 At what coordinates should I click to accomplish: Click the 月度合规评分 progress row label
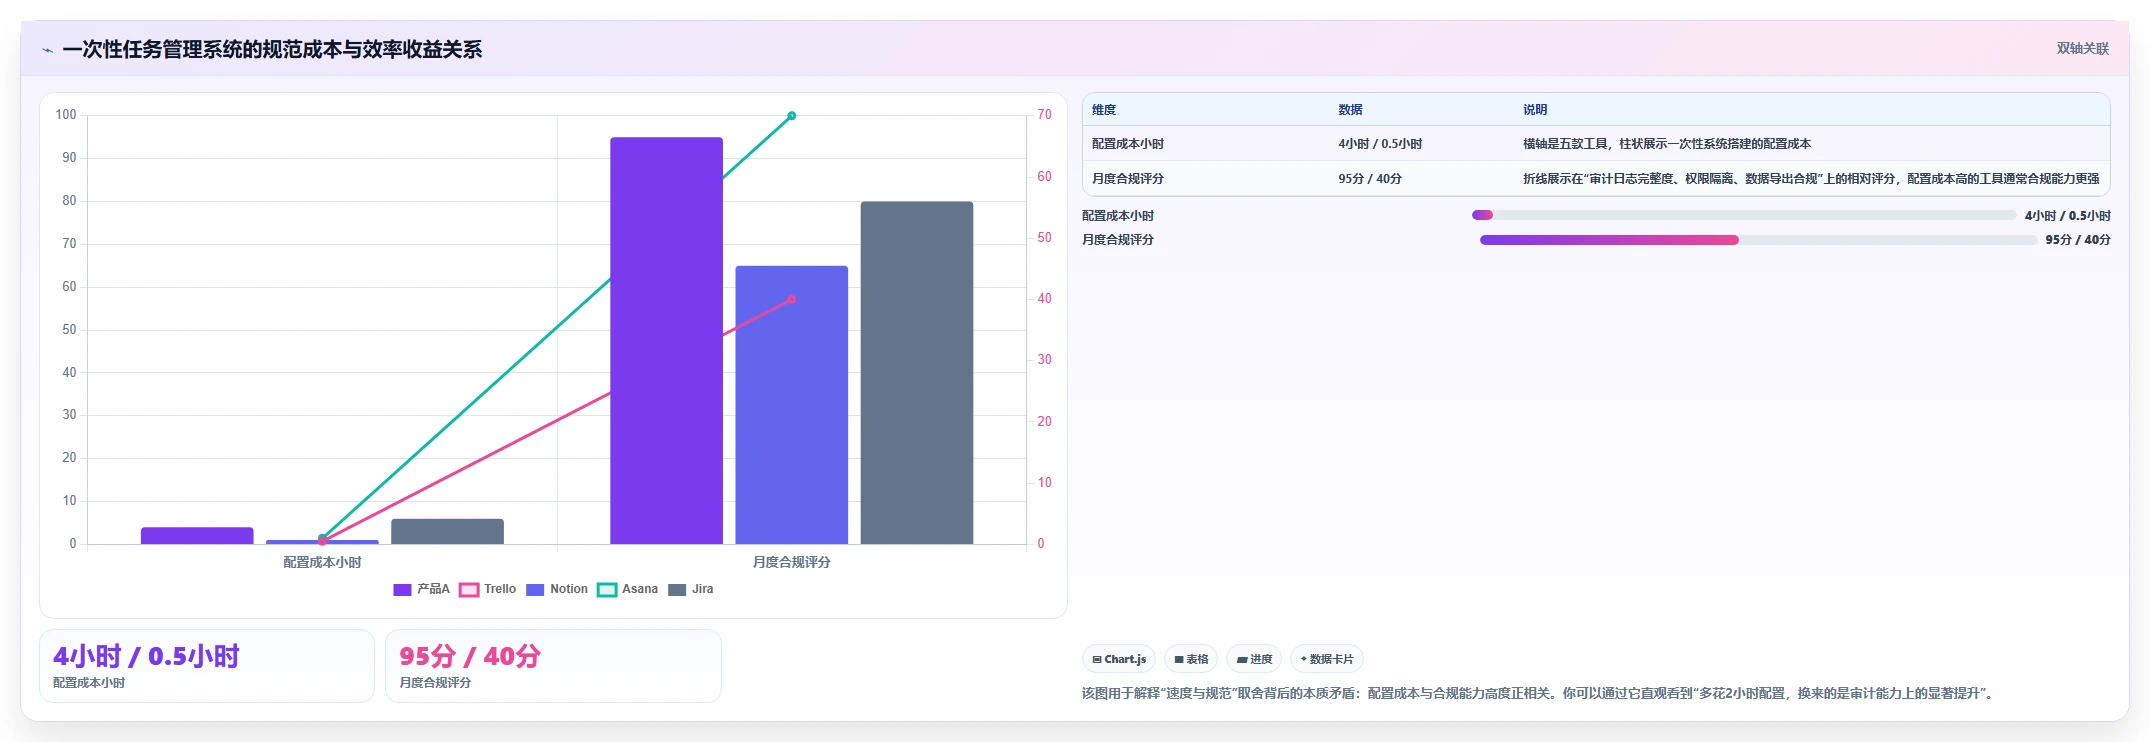[x=1118, y=240]
